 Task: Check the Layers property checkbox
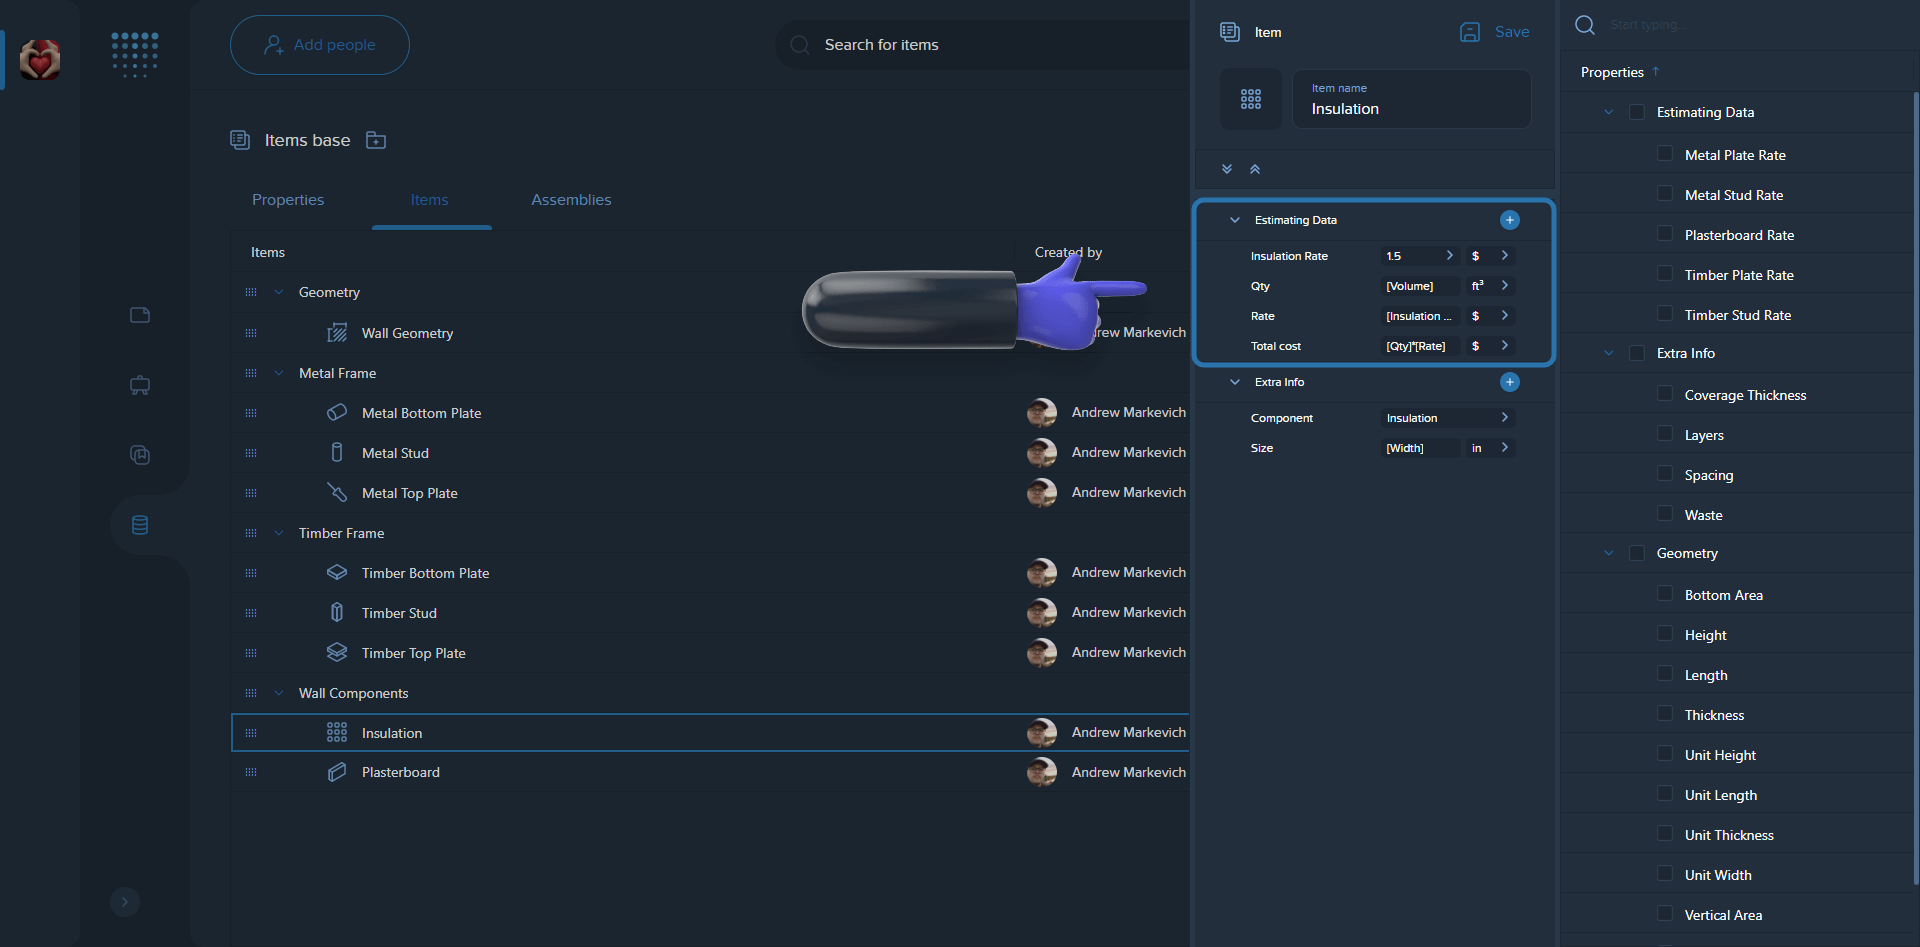pyautogui.click(x=1665, y=434)
